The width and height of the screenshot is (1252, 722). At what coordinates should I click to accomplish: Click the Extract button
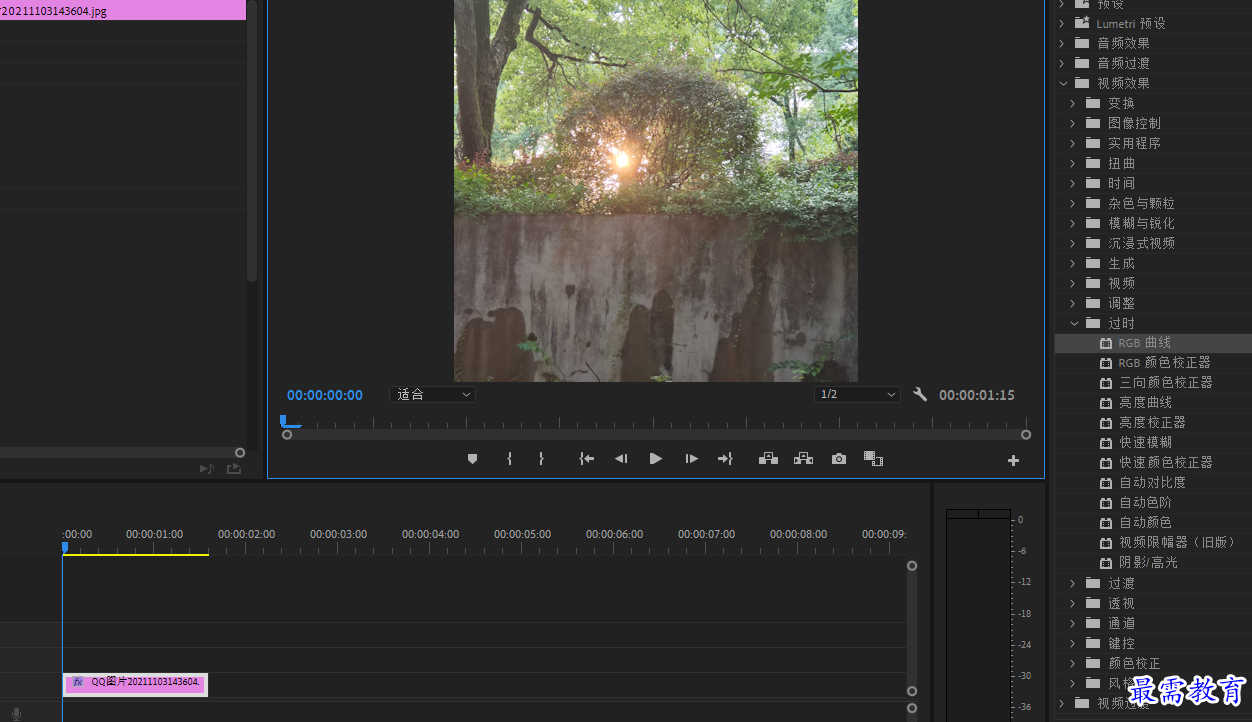tap(803, 459)
